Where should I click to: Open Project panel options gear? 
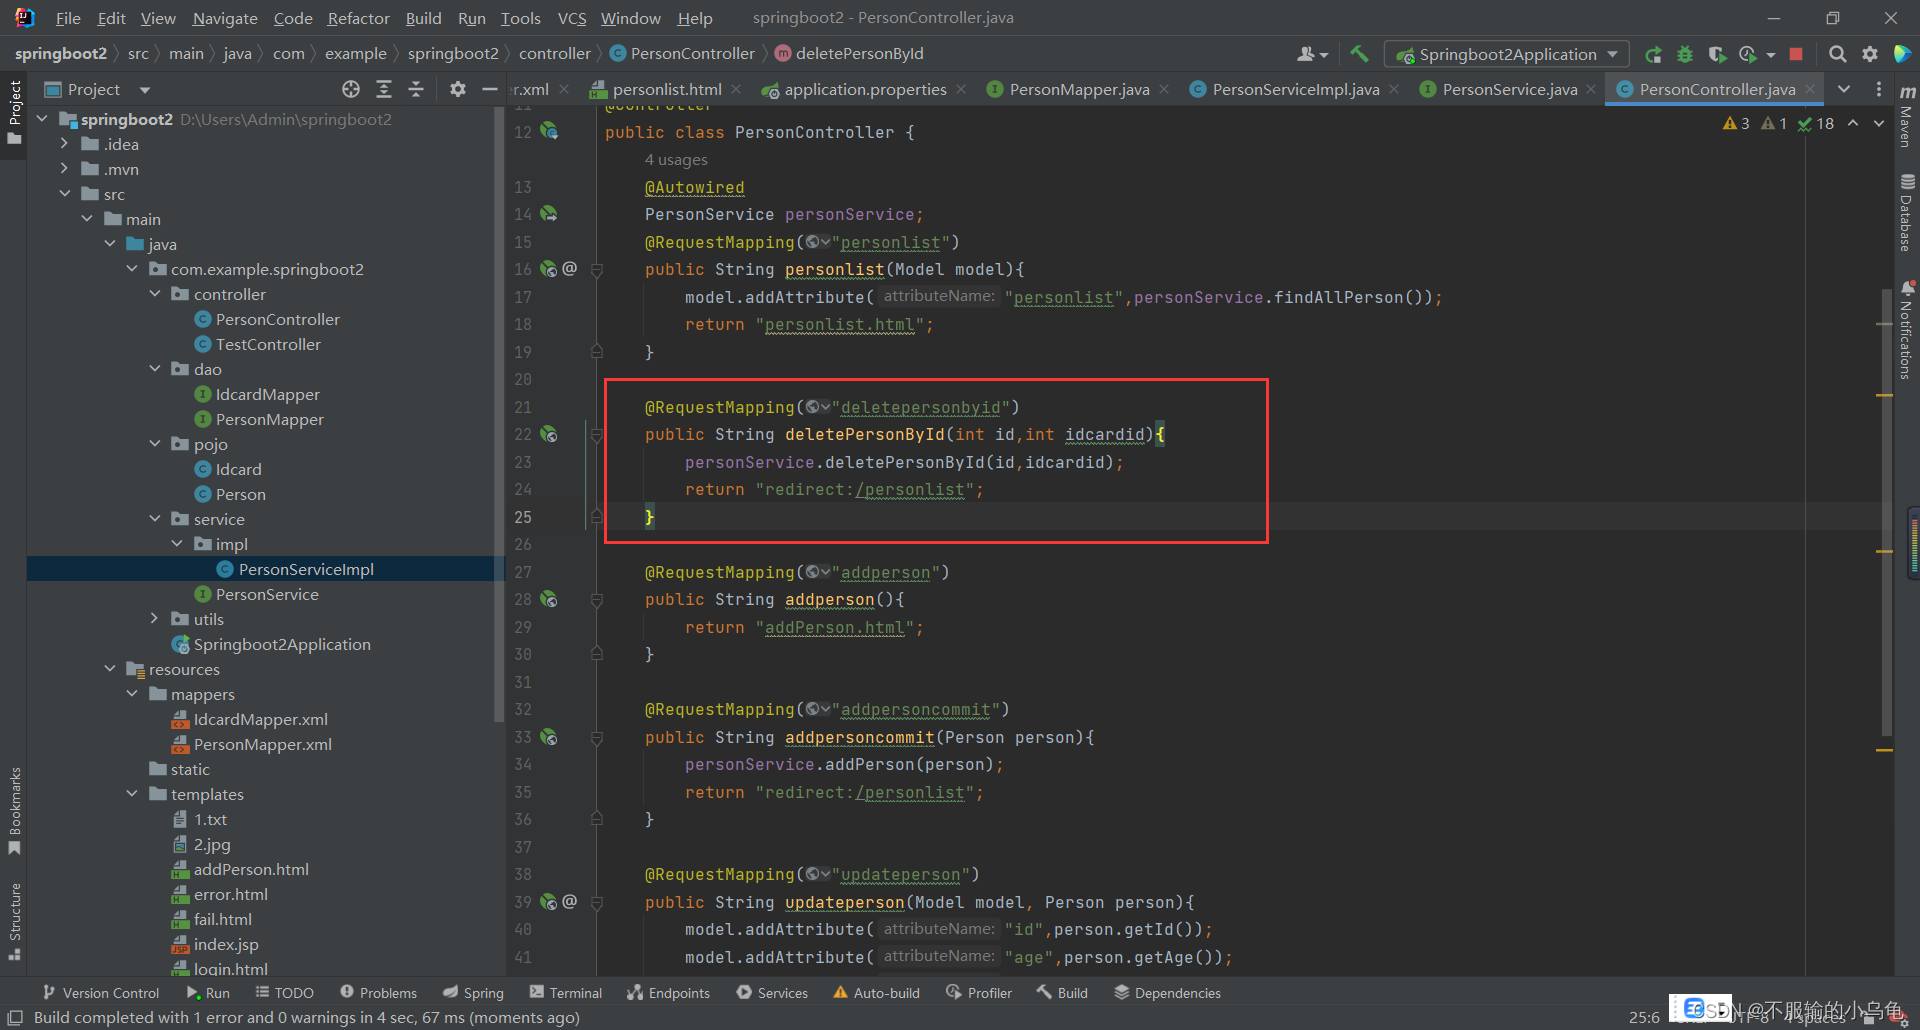(x=458, y=89)
